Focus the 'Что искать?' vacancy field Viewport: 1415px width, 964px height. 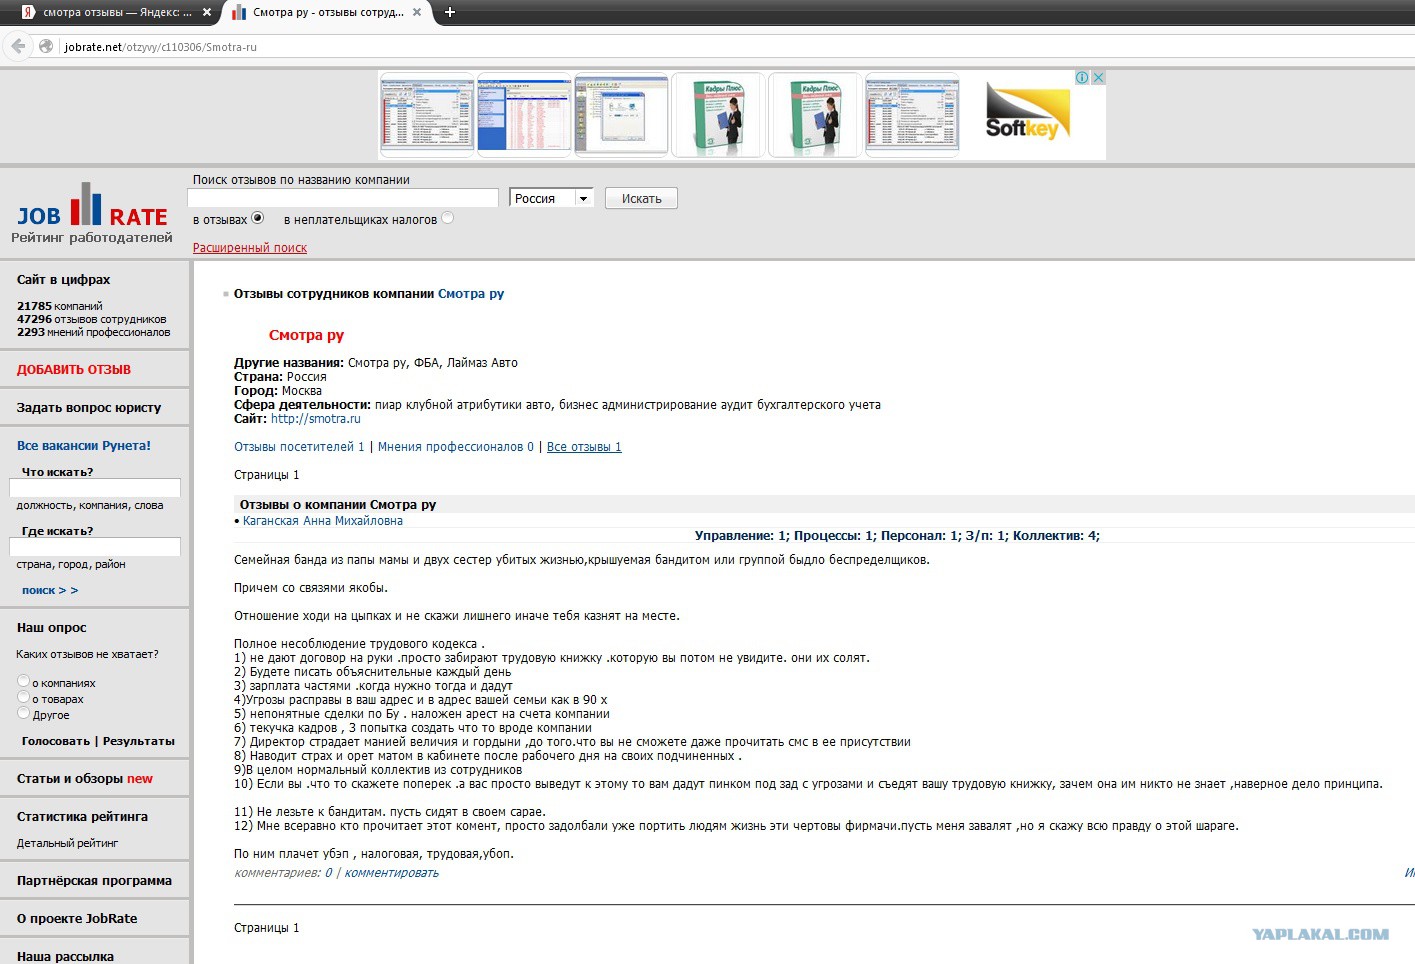(95, 488)
